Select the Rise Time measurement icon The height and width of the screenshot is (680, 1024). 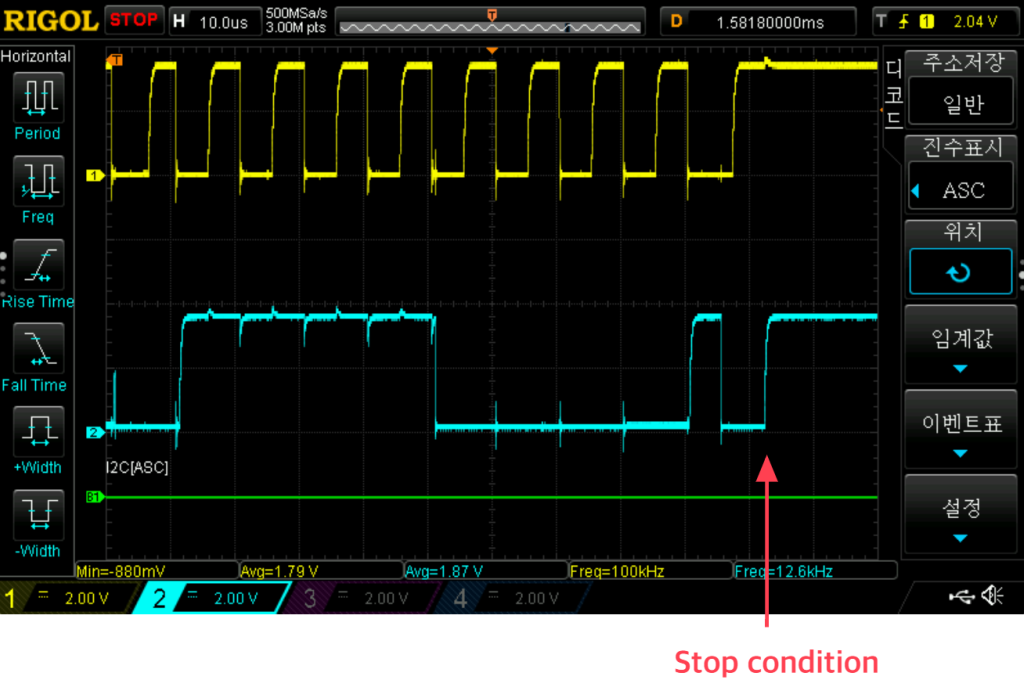(x=38, y=265)
